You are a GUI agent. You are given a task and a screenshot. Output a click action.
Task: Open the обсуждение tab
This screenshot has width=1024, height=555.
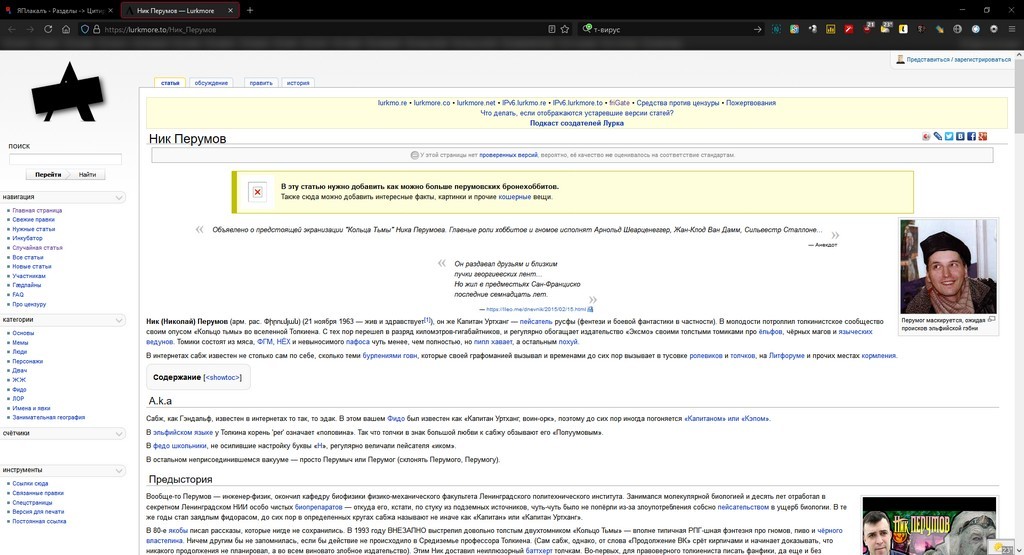pyautogui.click(x=212, y=83)
